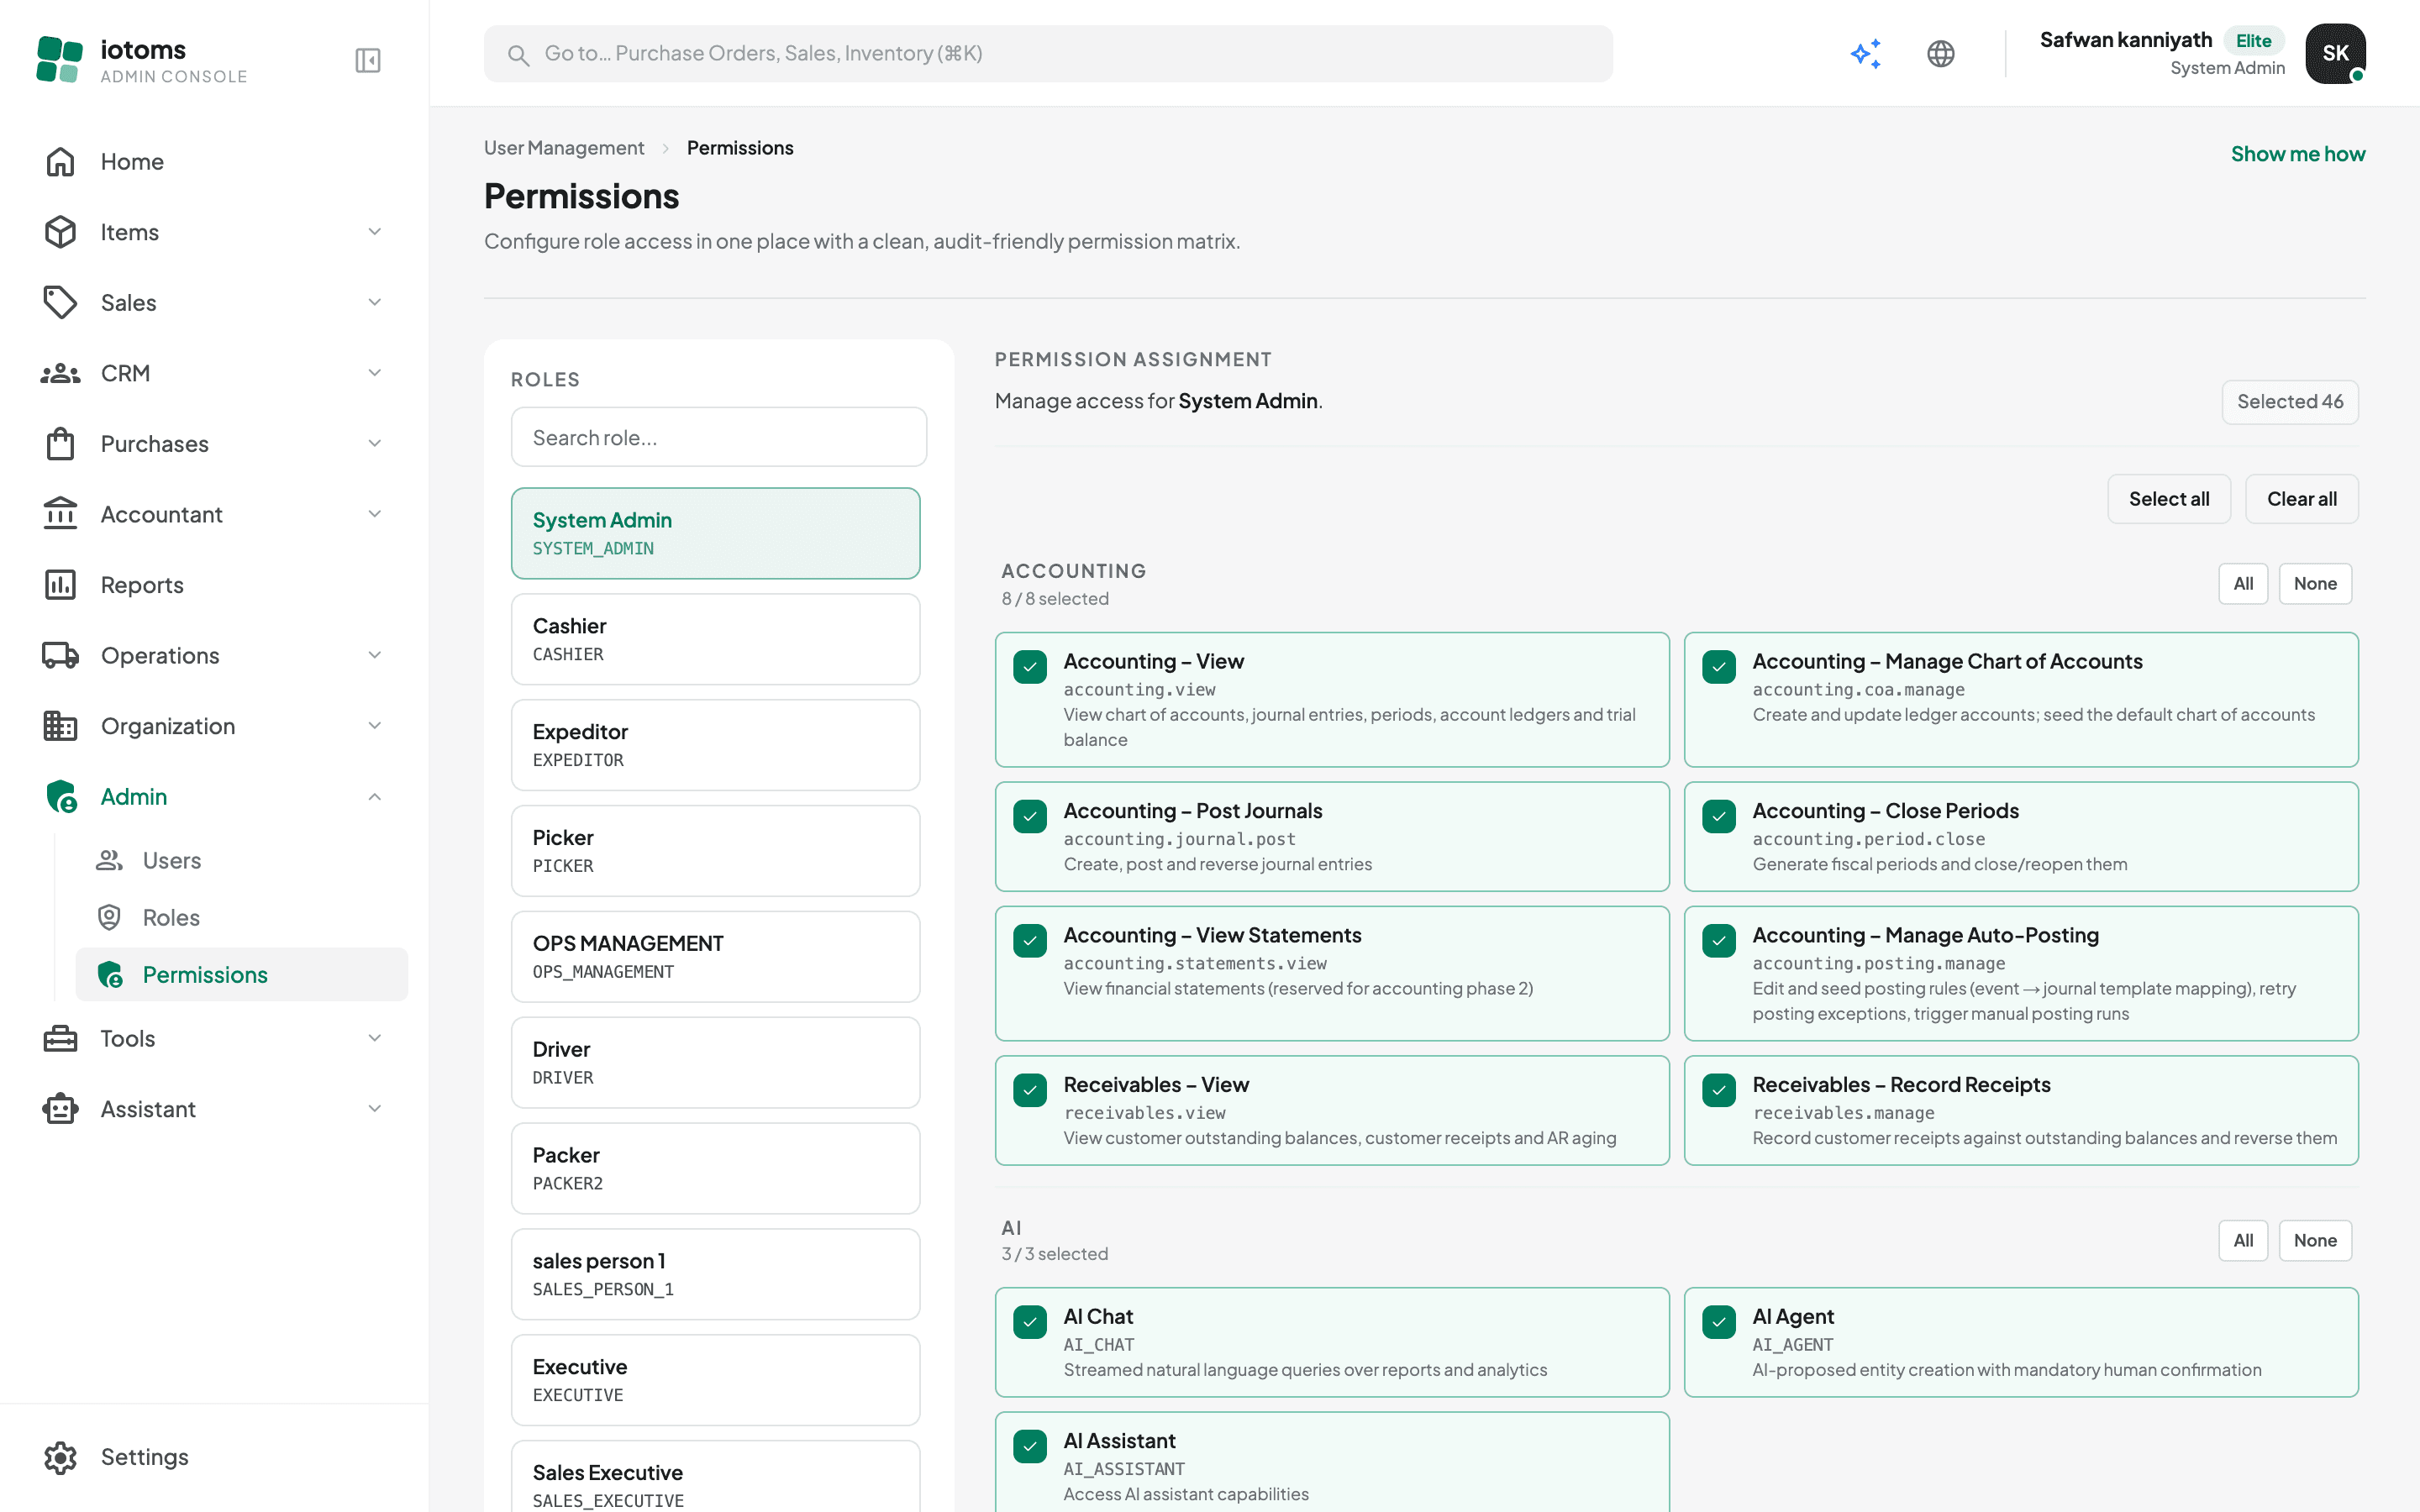Click the Items box icon
2420x1512 pixels.
[60, 232]
